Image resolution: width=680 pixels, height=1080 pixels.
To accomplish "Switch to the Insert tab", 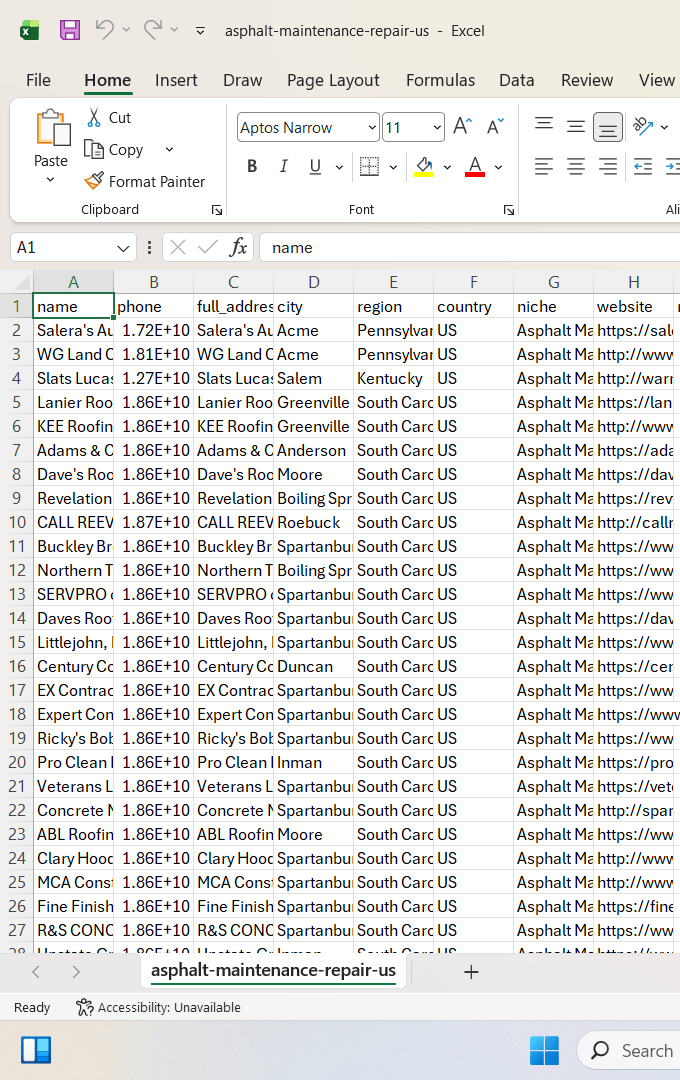I will pyautogui.click(x=176, y=80).
